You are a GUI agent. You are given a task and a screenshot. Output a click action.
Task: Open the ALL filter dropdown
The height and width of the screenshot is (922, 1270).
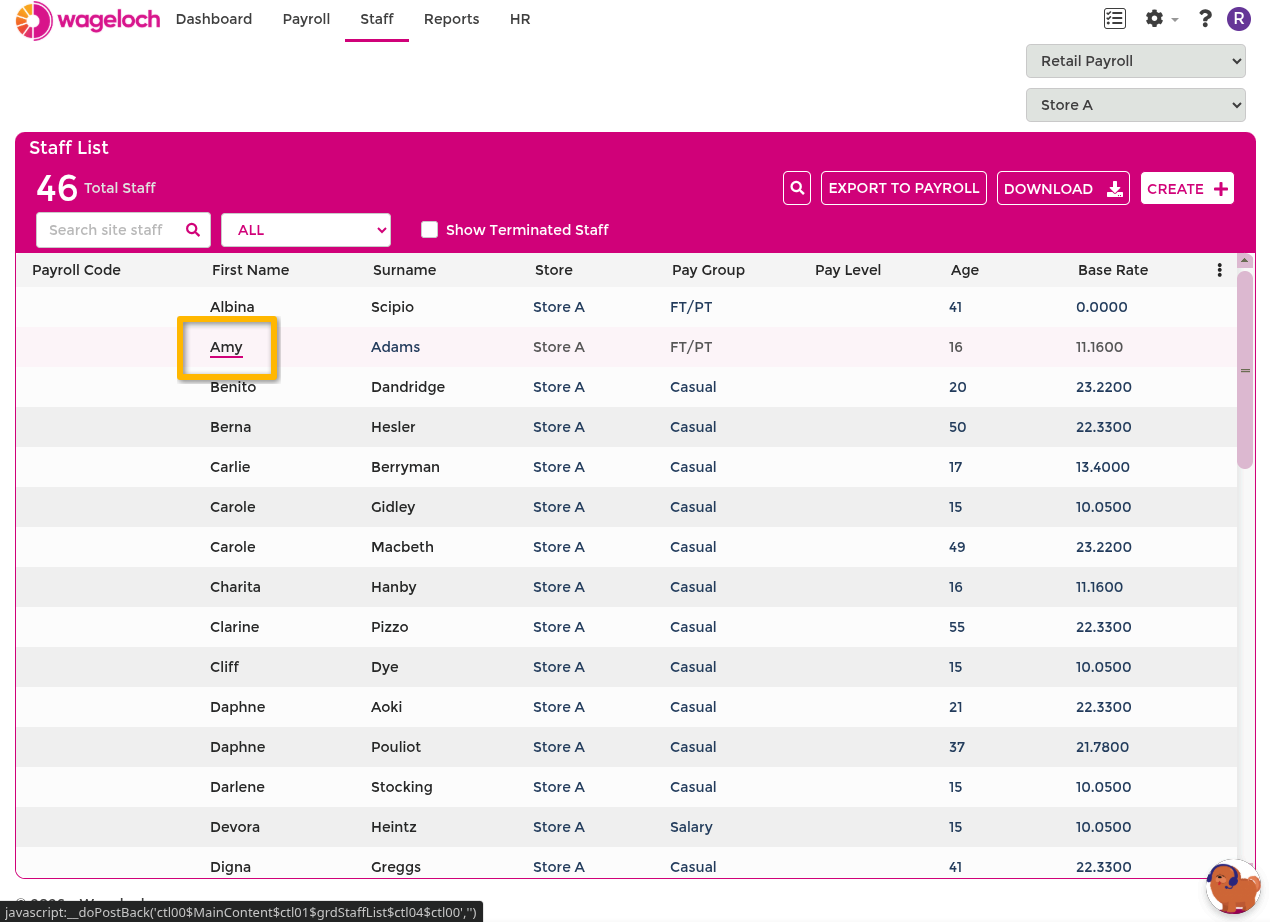click(x=306, y=230)
